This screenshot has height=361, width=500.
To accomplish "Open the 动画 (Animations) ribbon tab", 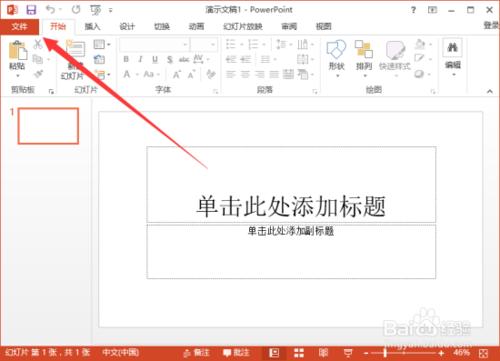I will (196, 27).
